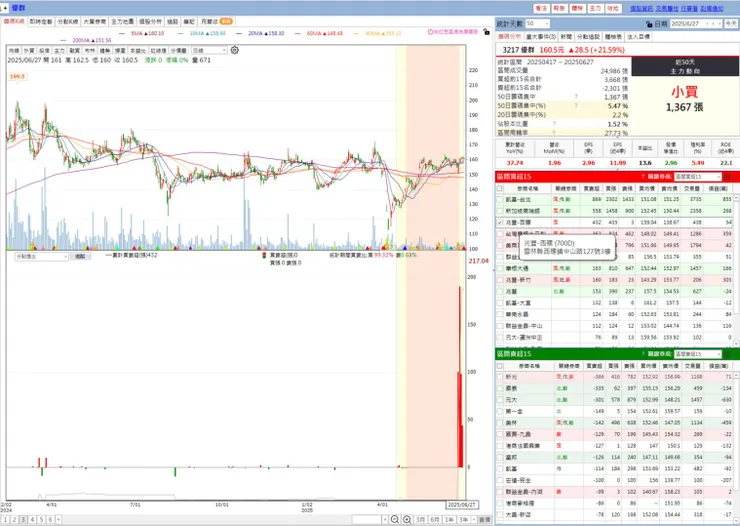Image resolution: width=740 pixels, height=526 pixels.
Task: Toggle the date lock icon beside 日期
Action: coord(649,24)
